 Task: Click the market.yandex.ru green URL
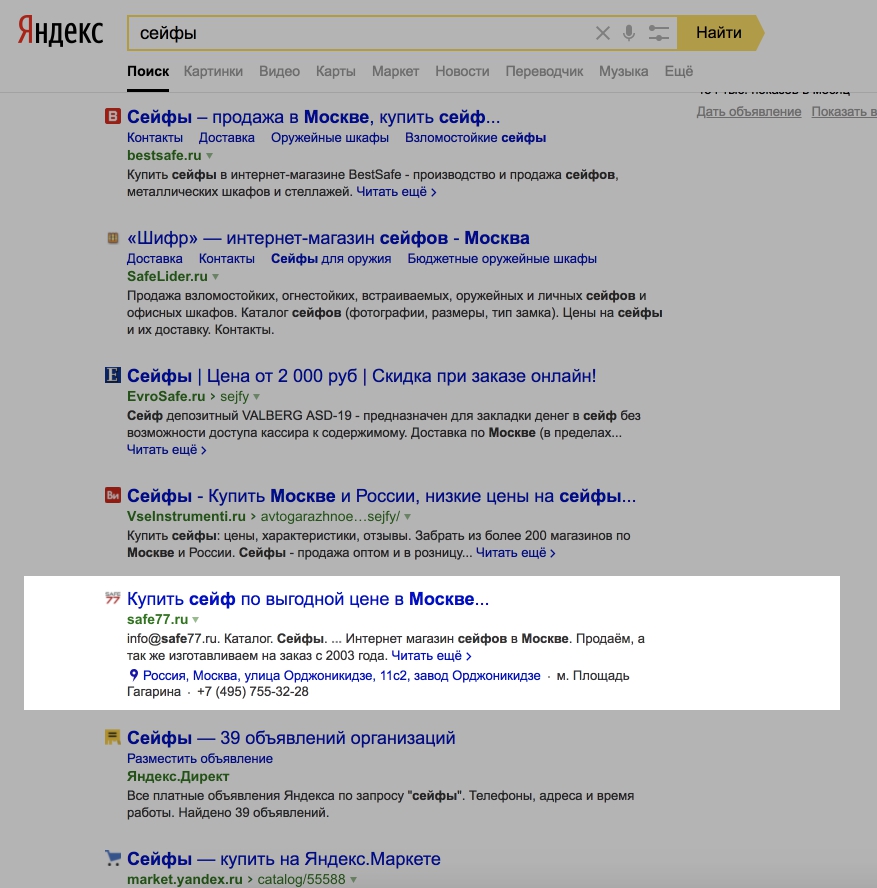pyautogui.click(x=185, y=880)
